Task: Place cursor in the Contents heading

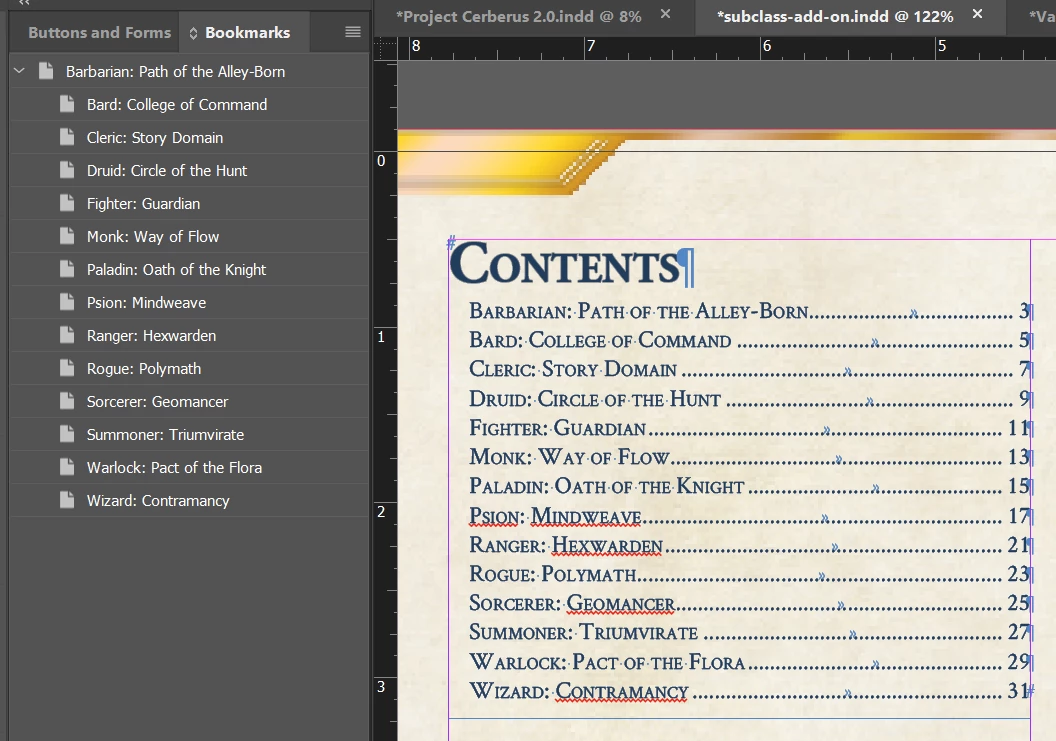Action: pos(566,264)
